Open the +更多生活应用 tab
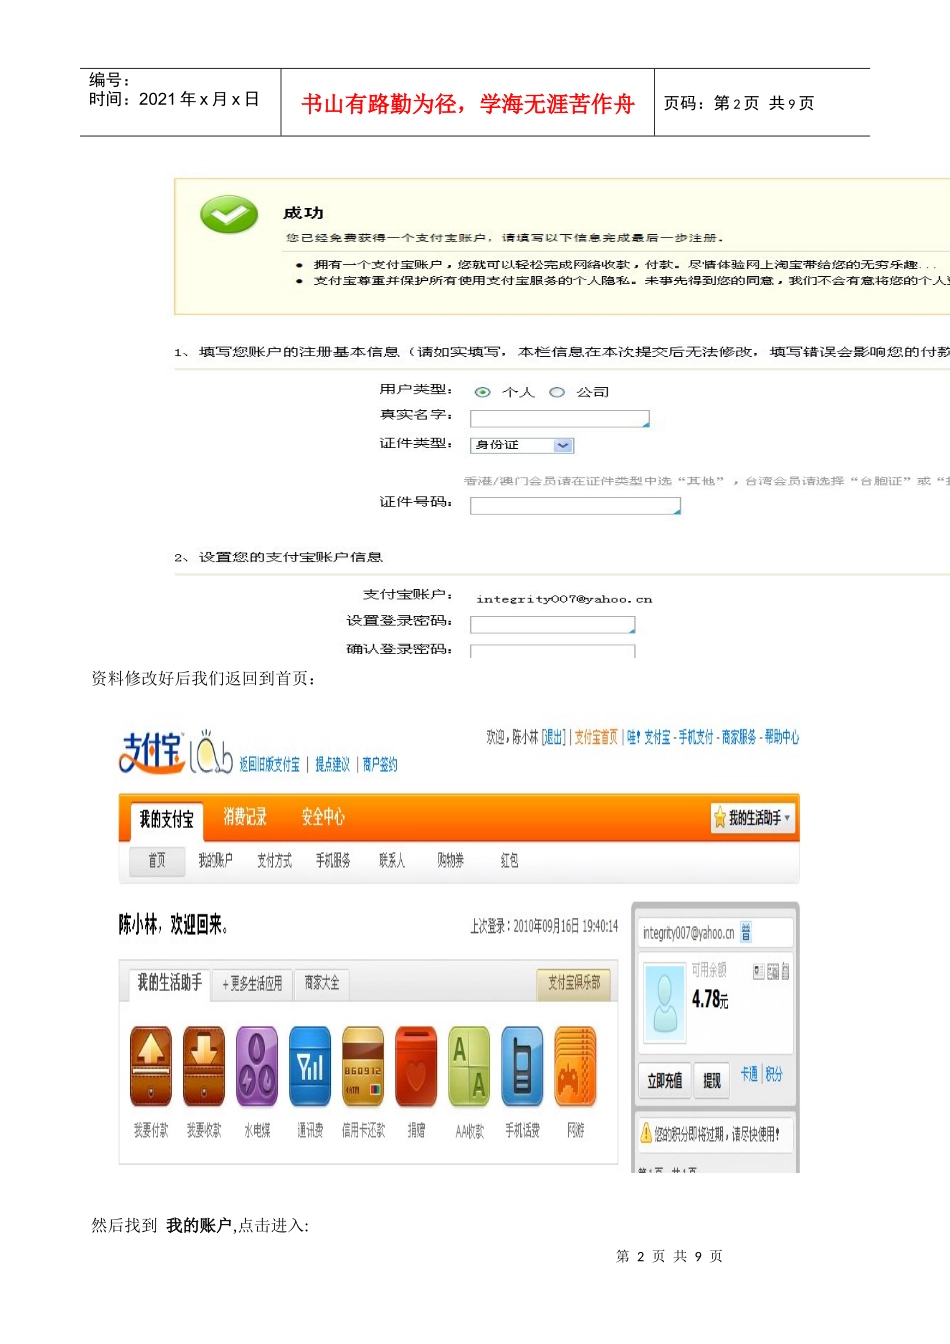 coord(252,984)
